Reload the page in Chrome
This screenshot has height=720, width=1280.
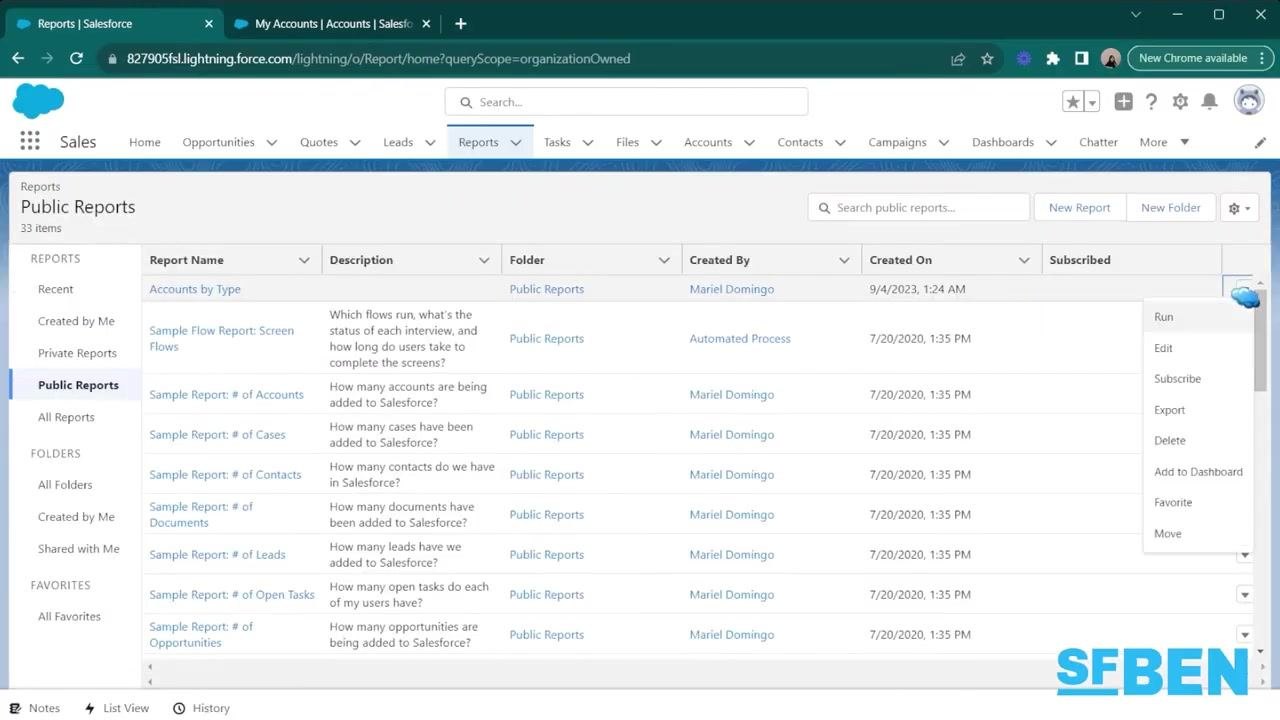(76, 59)
